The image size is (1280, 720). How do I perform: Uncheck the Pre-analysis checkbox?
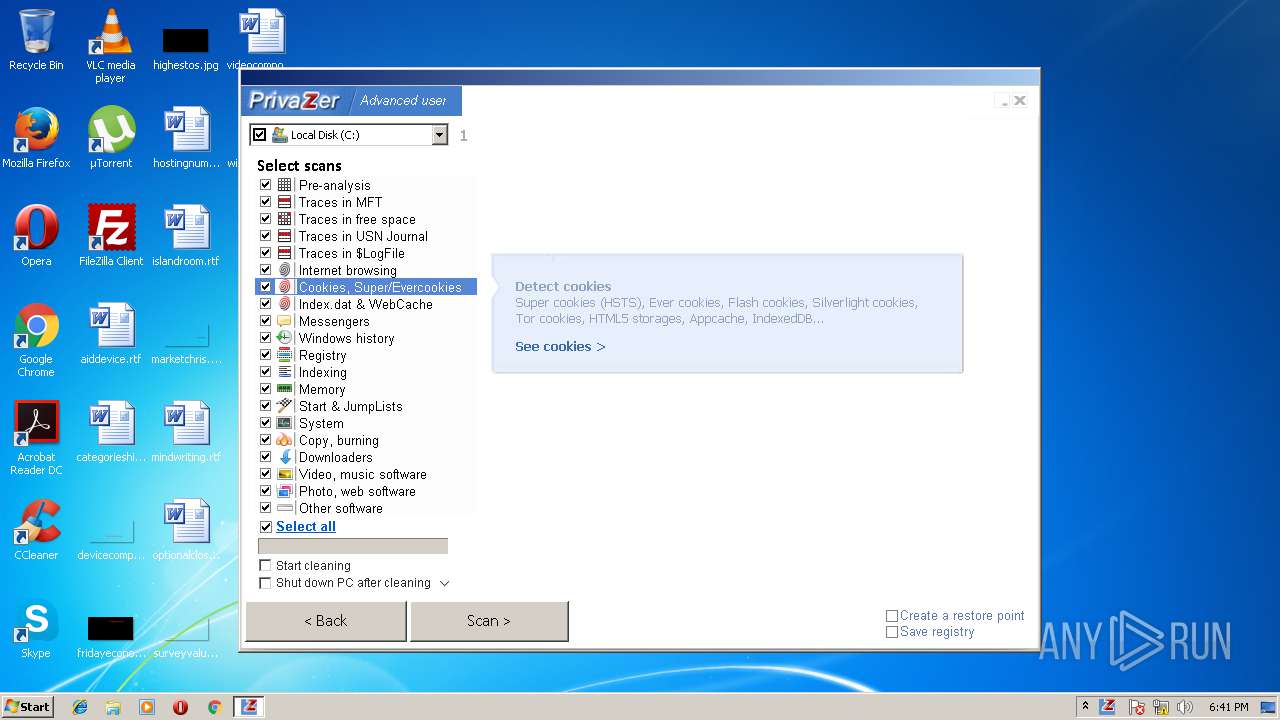265,185
